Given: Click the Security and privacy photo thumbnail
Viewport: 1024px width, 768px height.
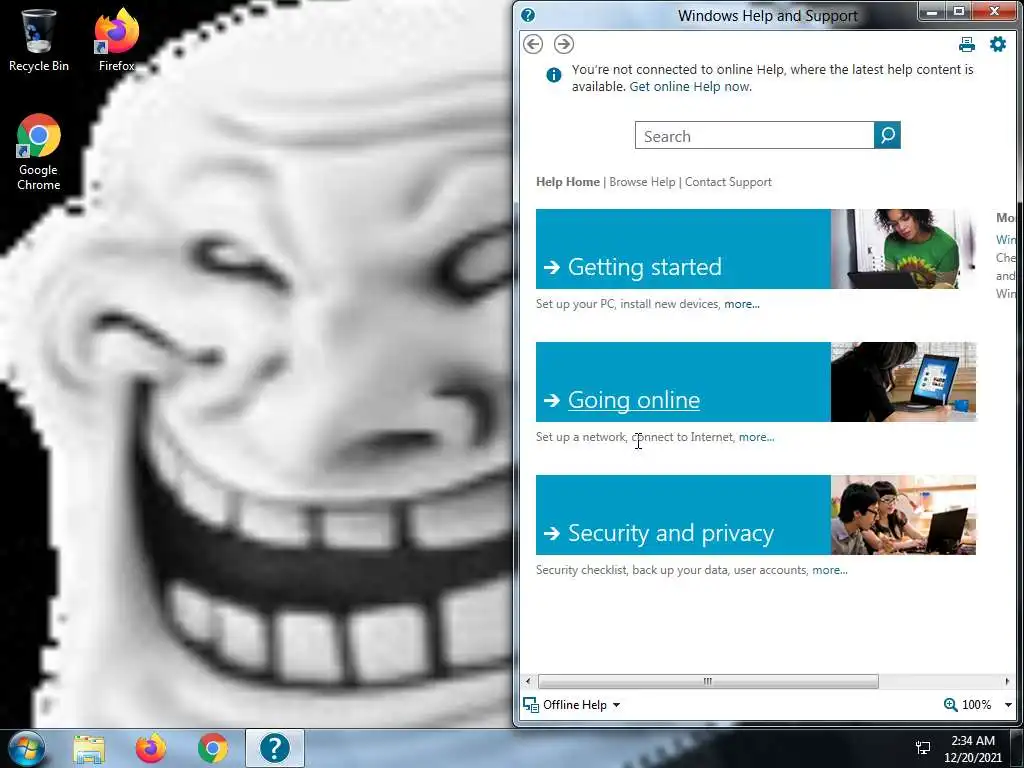Looking at the screenshot, I should point(903,515).
